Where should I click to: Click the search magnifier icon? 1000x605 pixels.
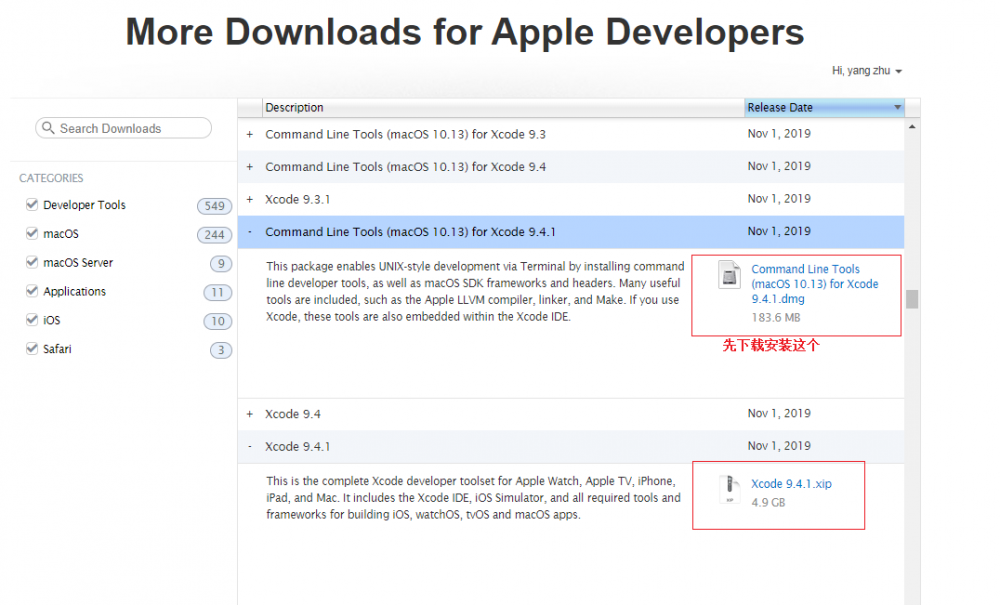tap(48, 128)
